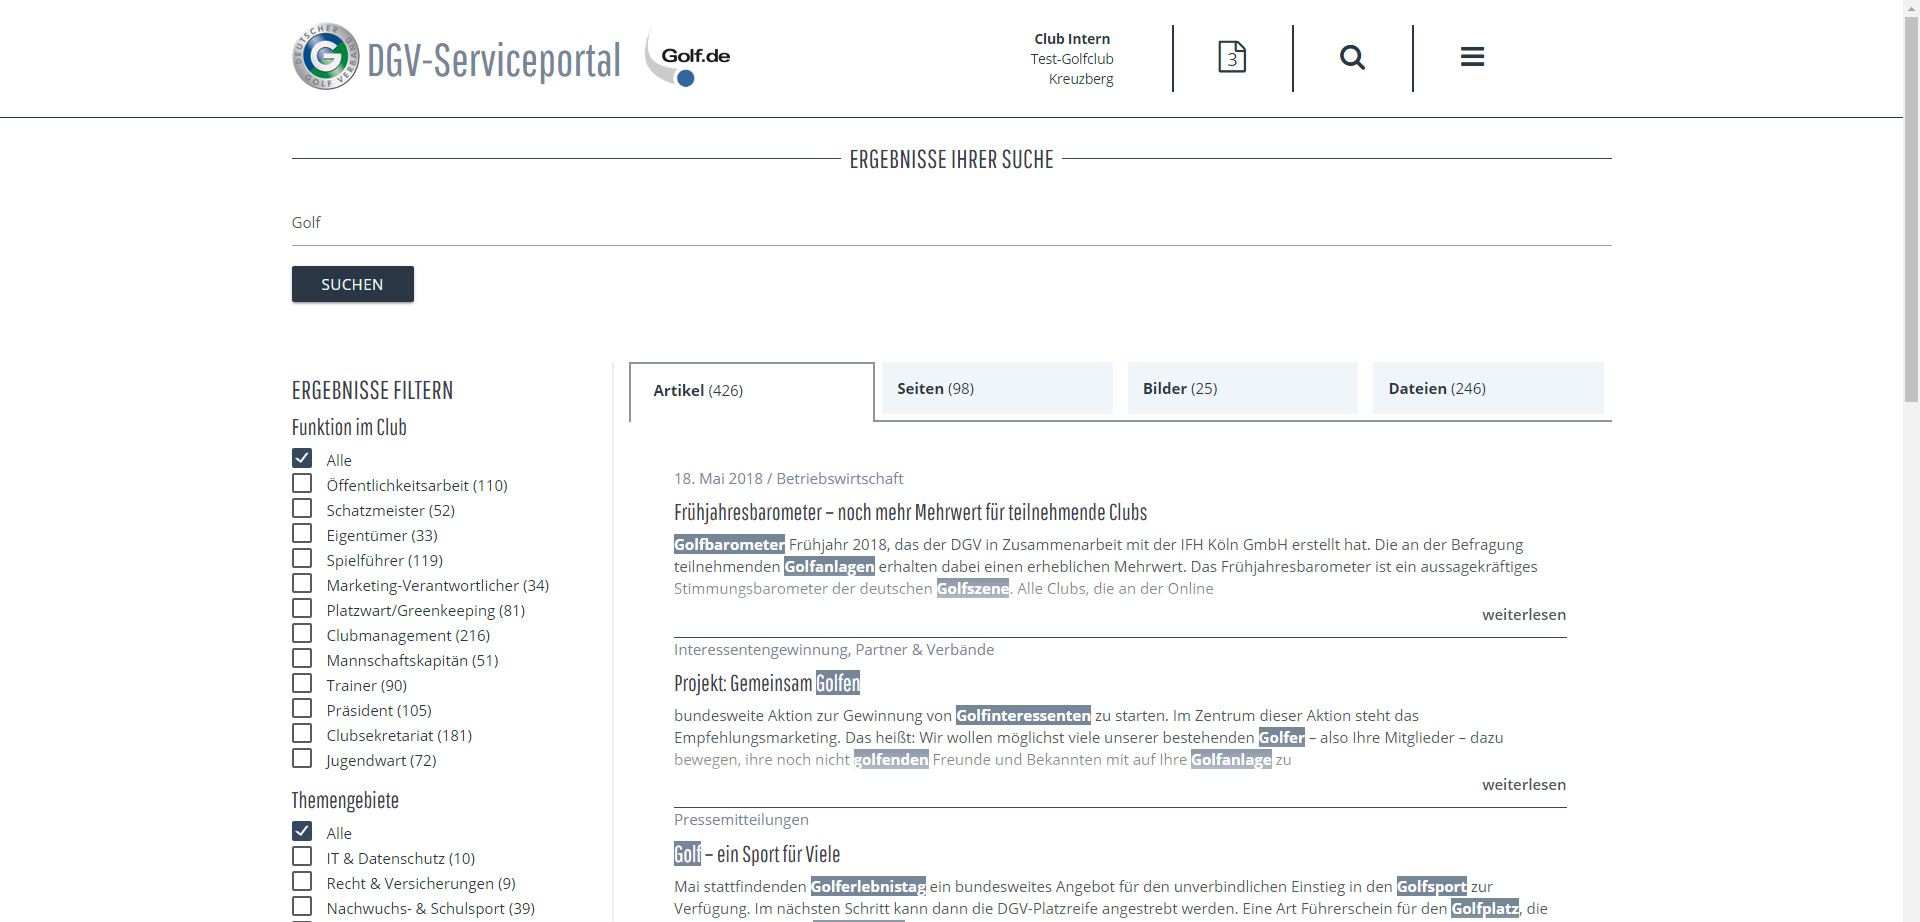Open Club Intern Test-Golfclub Kreuzberg
Image resolution: width=1920 pixels, height=922 pixels.
click(1072, 58)
